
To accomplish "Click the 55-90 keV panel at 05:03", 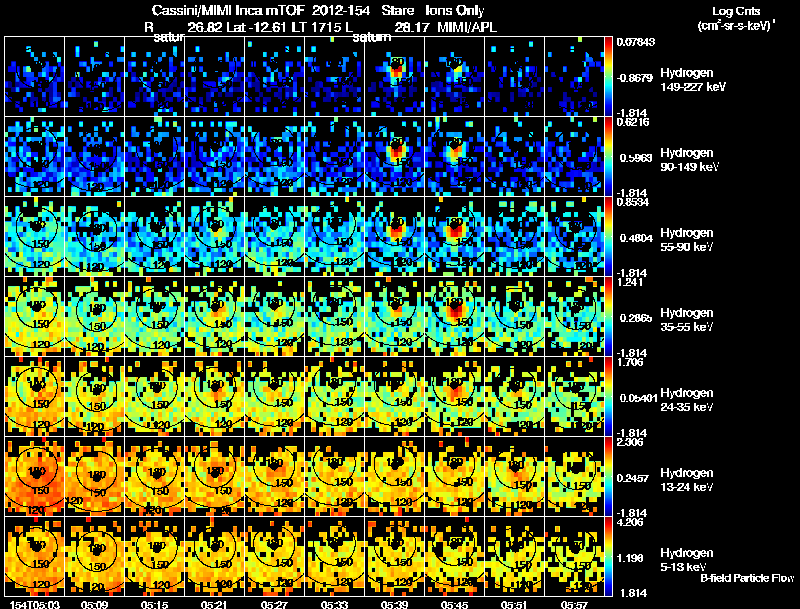I will pos(35,237).
